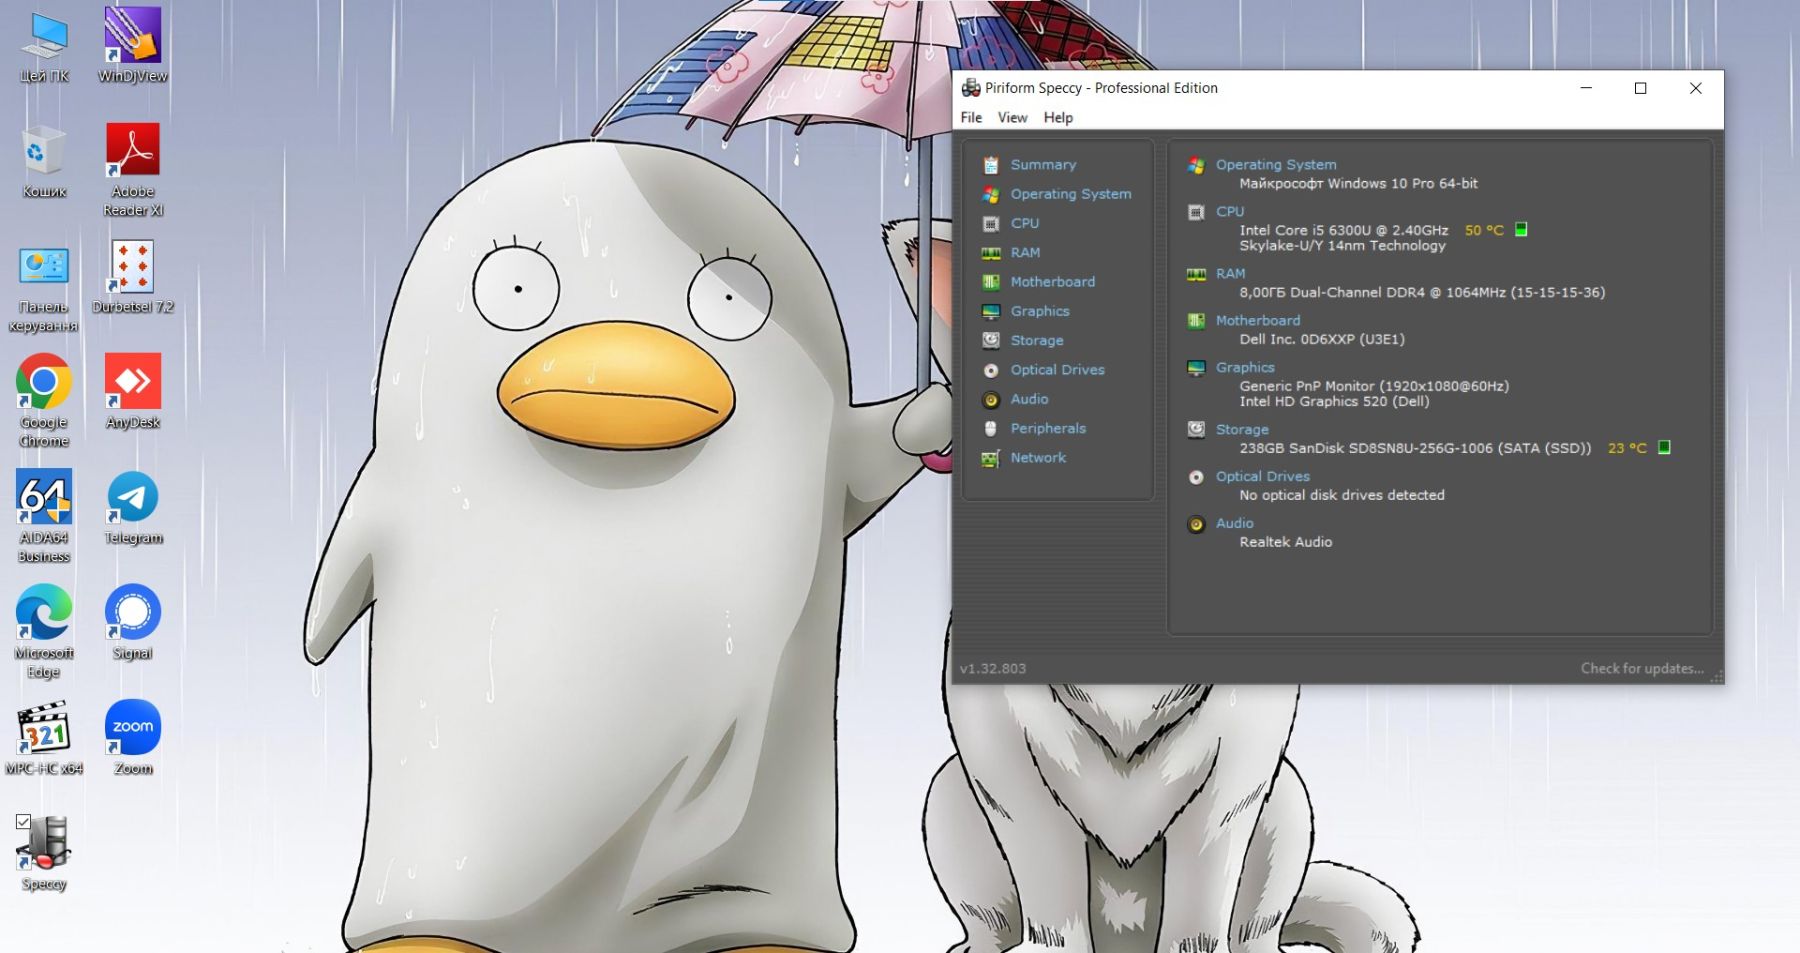The image size is (1800, 953).
Task: Click the storage temperature green indicator
Action: [1664, 448]
